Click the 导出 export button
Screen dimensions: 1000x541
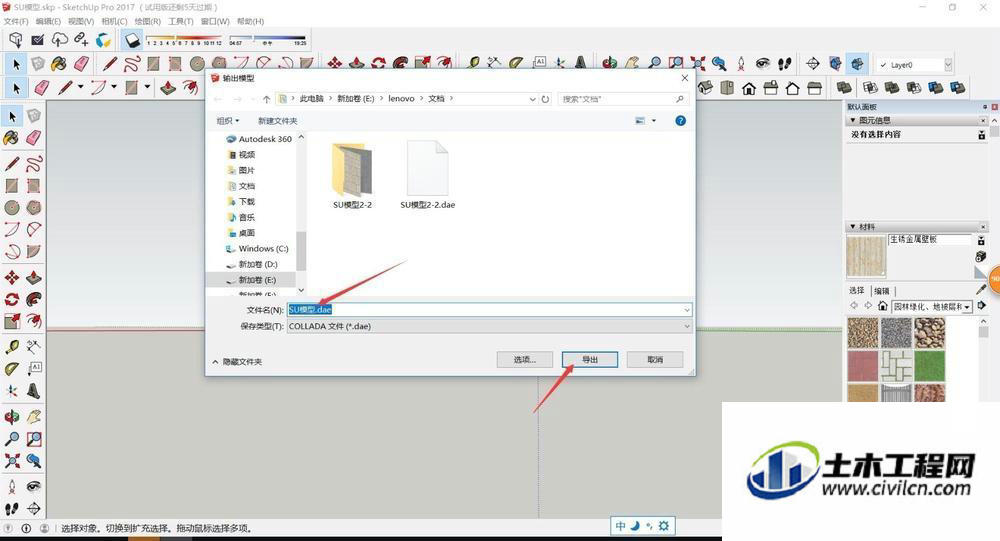coord(590,360)
